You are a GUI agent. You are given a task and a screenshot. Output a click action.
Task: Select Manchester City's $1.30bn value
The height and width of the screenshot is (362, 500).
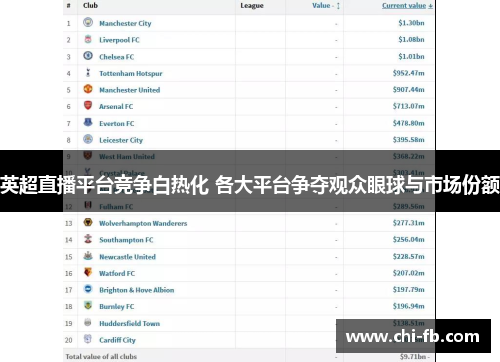[411, 23]
